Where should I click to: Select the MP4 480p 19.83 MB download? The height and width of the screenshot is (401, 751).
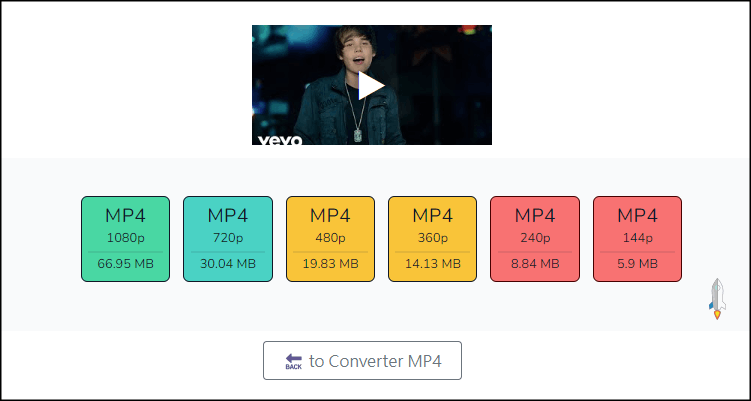[x=330, y=239]
